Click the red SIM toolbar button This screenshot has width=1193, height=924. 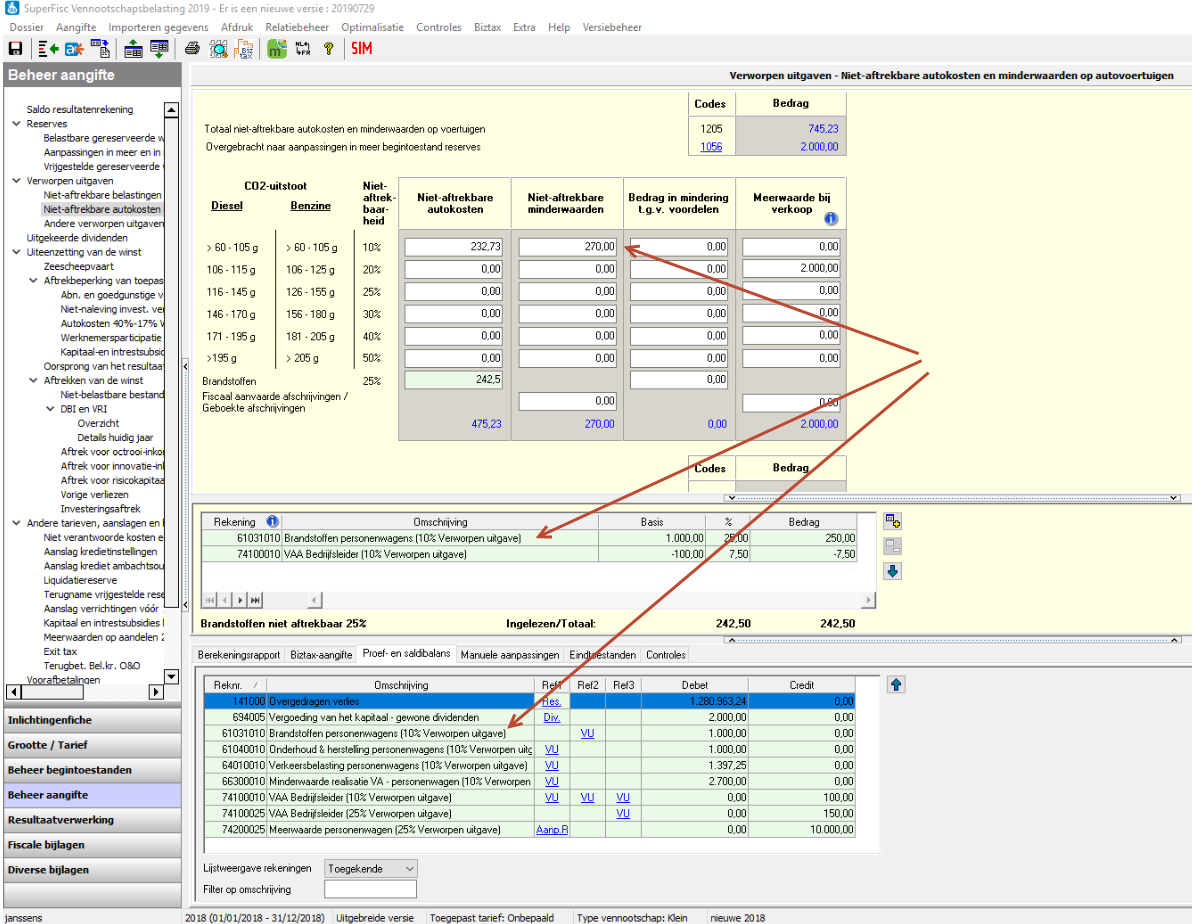pyautogui.click(x=361, y=48)
